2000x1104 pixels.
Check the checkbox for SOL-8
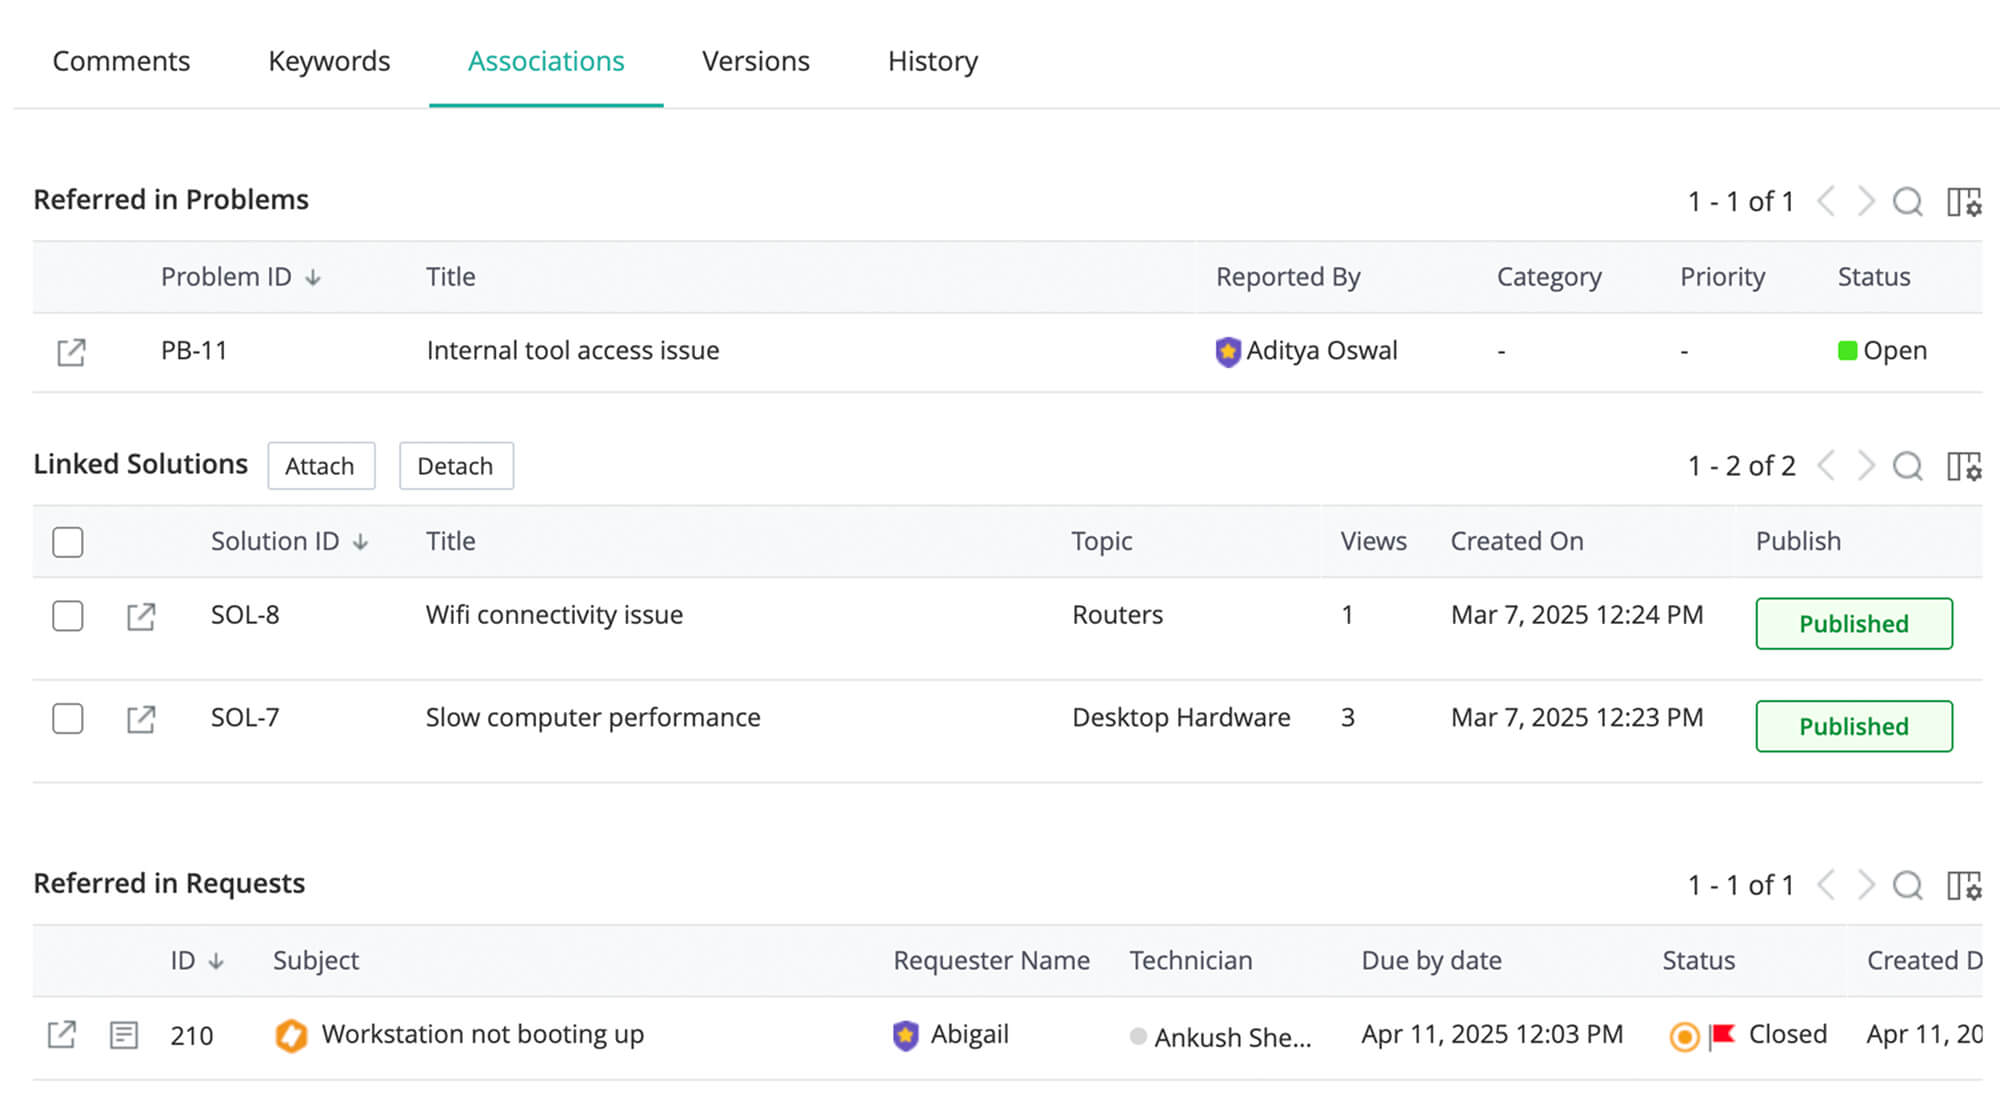pos(68,617)
